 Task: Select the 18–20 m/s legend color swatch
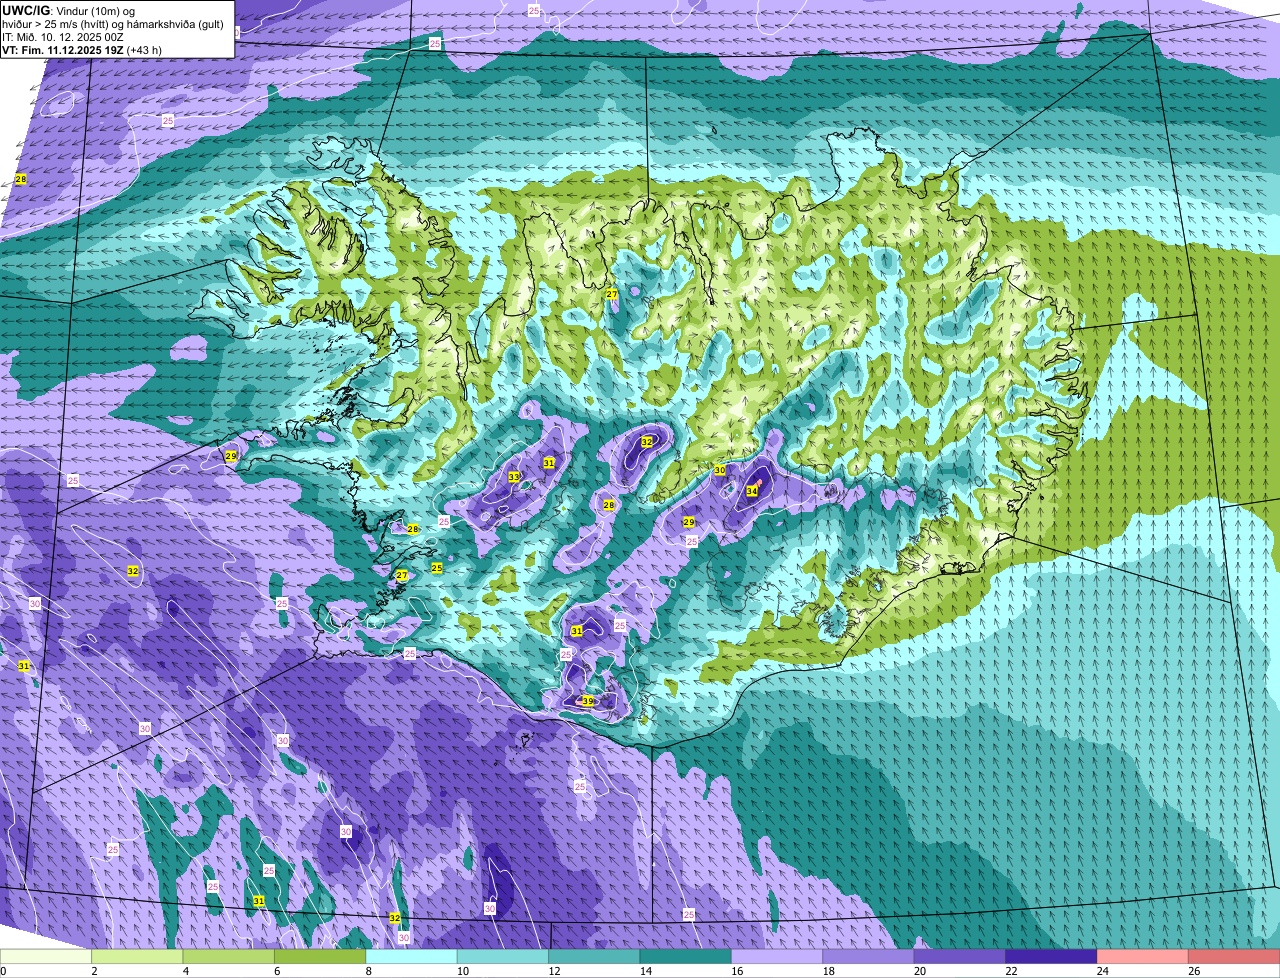tap(869, 956)
